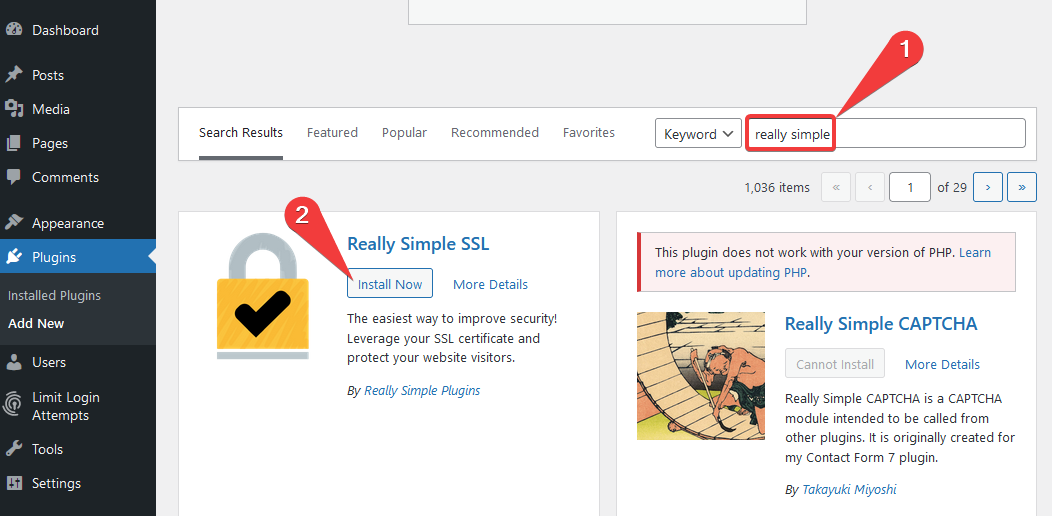
Task: Jump to the last results page
Action: [1022, 187]
